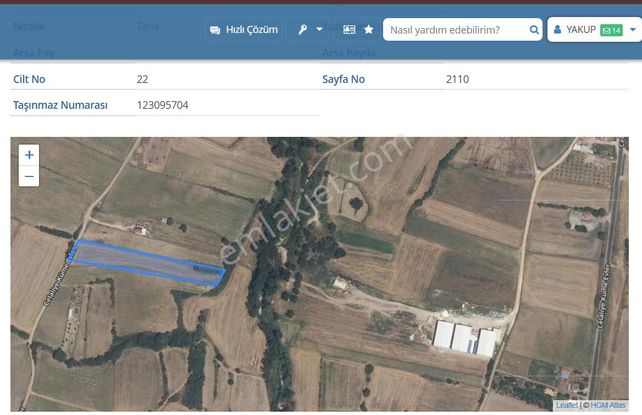Select the Taşınmaz Numarası value 123095704
The height and width of the screenshot is (415, 642).
click(x=163, y=105)
